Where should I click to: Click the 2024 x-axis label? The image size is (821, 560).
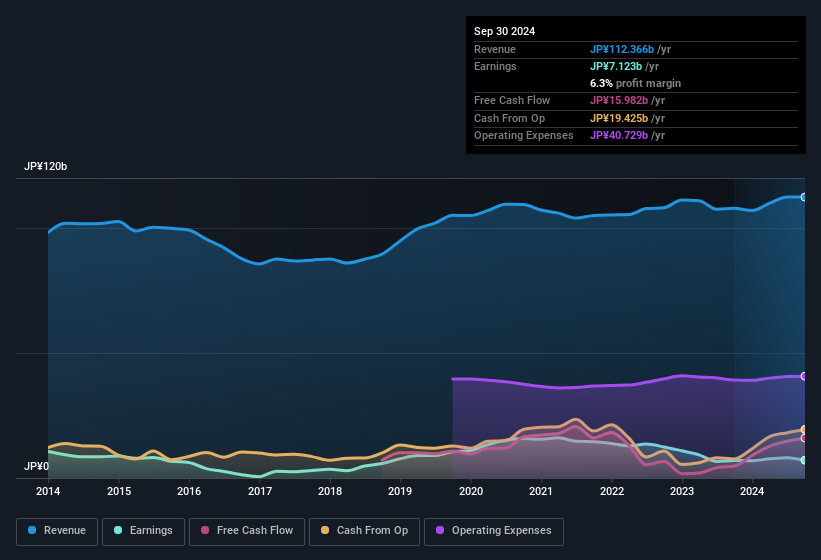point(752,491)
